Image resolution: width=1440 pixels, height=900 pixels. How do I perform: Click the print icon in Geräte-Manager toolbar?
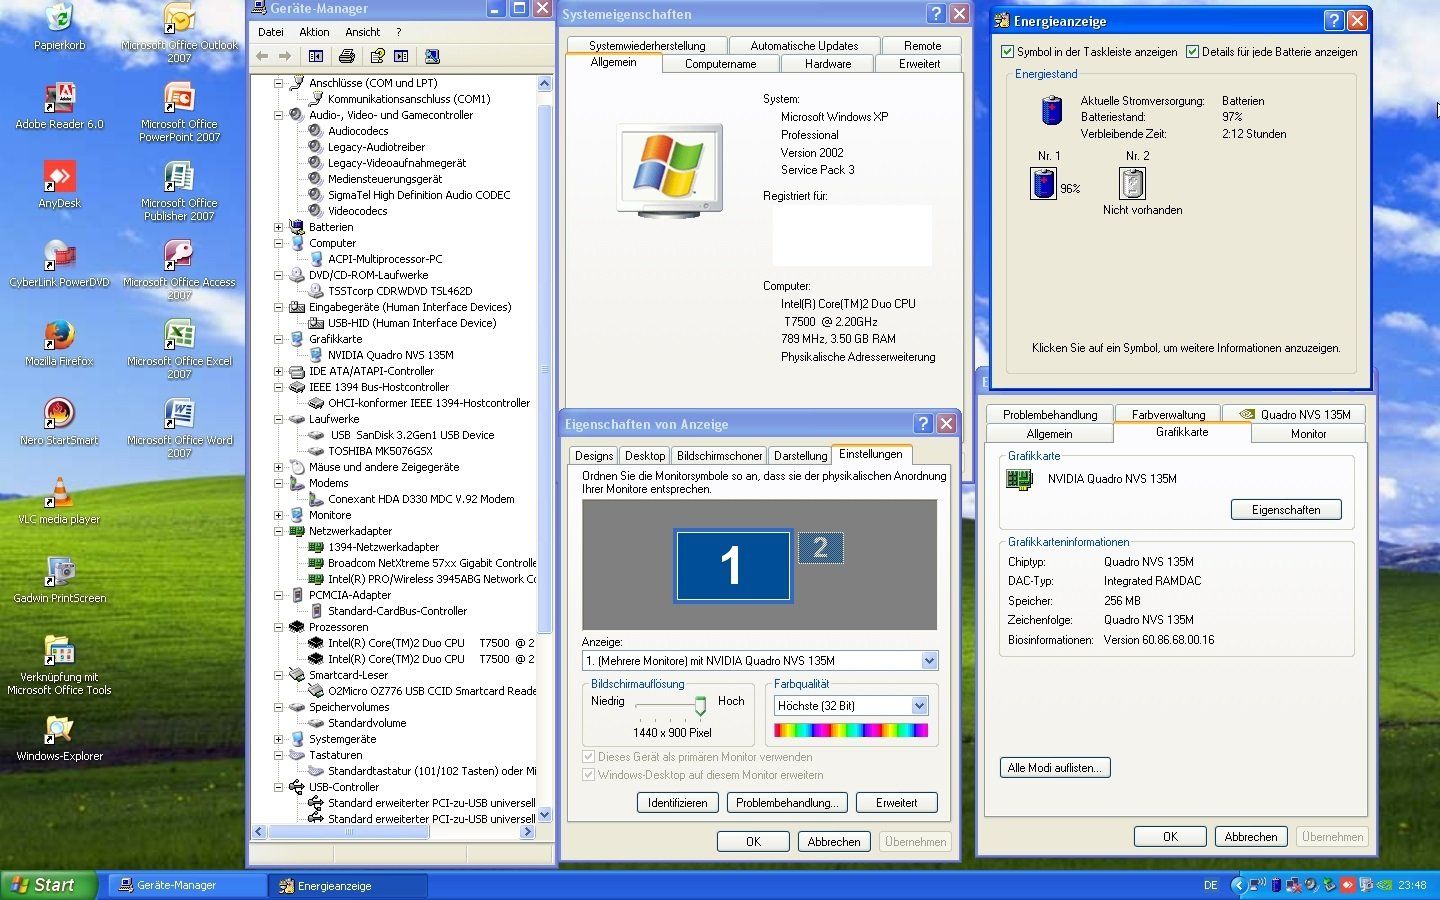pyautogui.click(x=347, y=56)
